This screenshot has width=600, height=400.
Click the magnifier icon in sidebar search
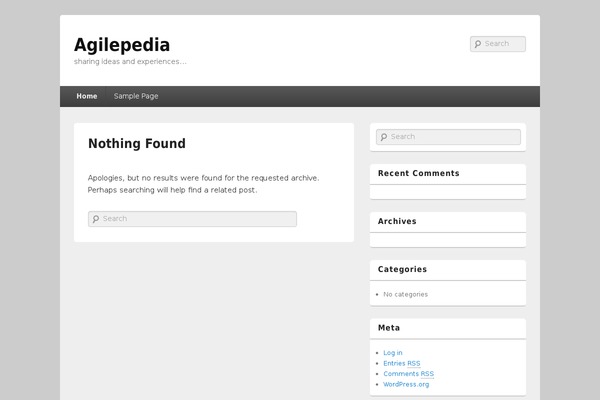(383, 137)
